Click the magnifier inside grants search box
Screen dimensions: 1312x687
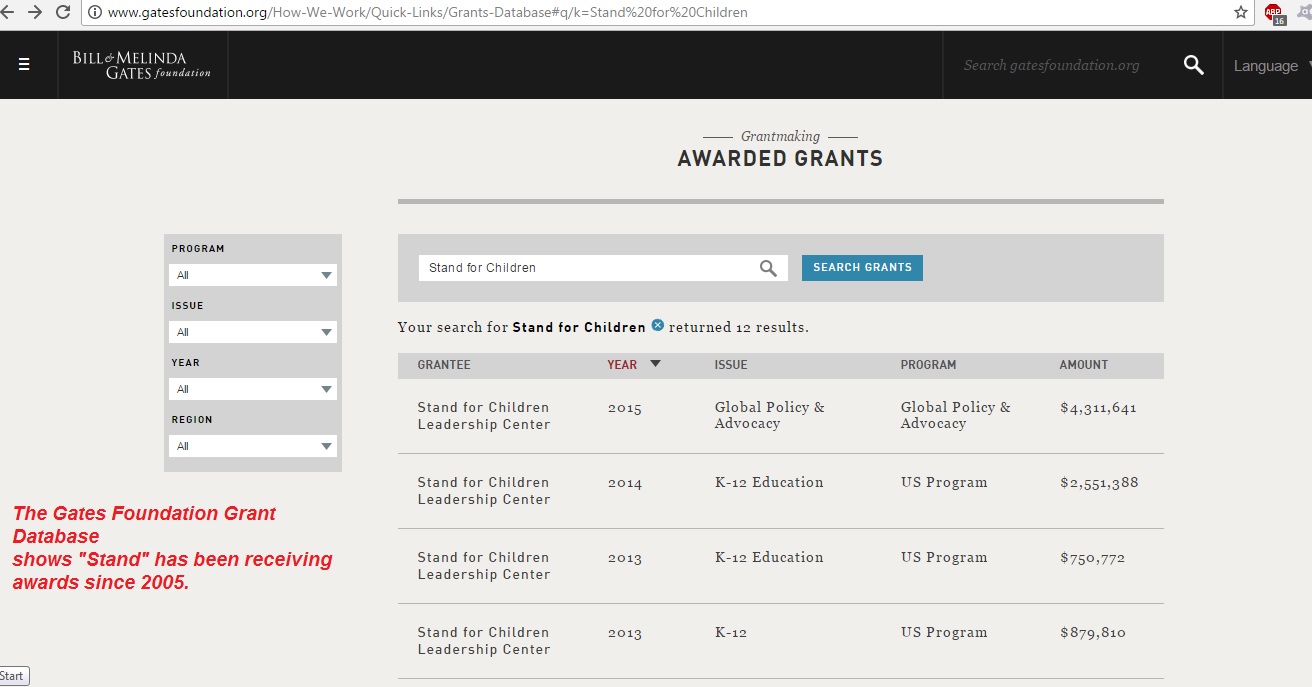[768, 268]
